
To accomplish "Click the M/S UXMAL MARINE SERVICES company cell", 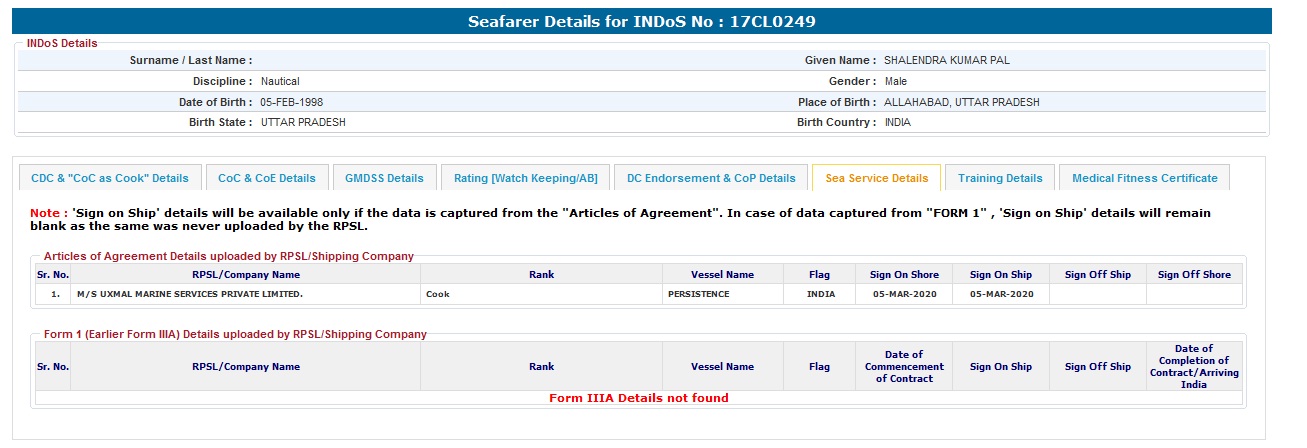I will (190, 294).
